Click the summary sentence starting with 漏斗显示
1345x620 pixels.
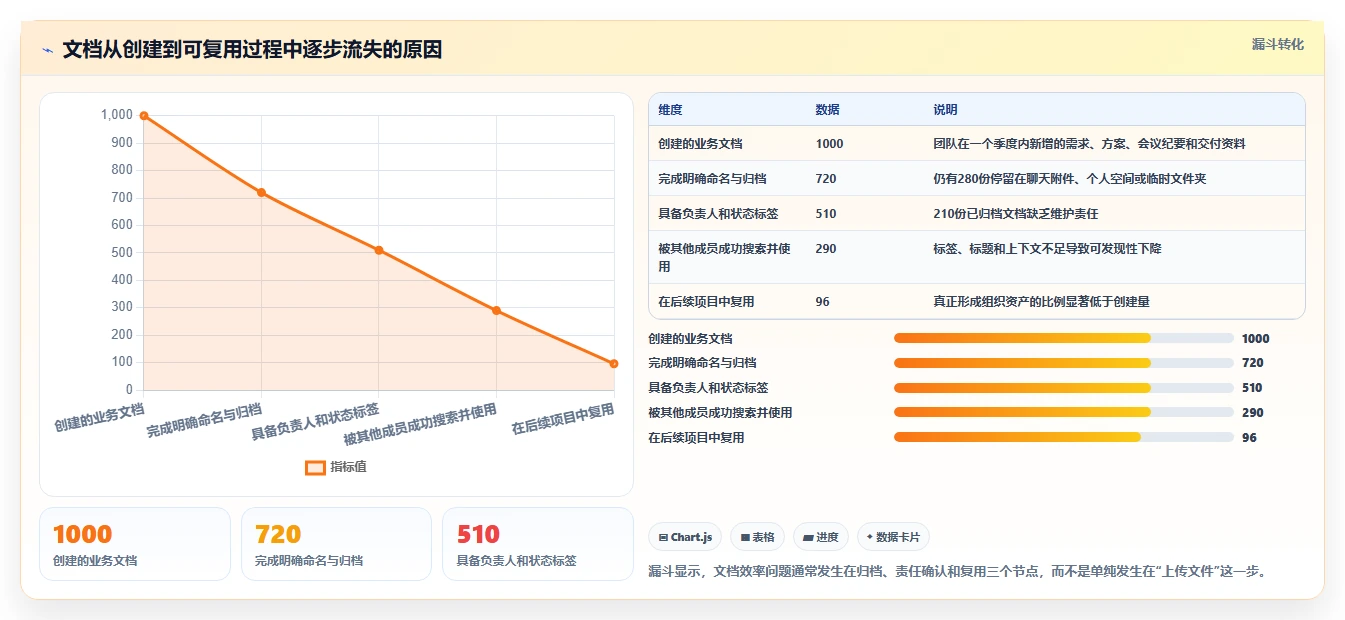pyautogui.click(x=960, y=572)
